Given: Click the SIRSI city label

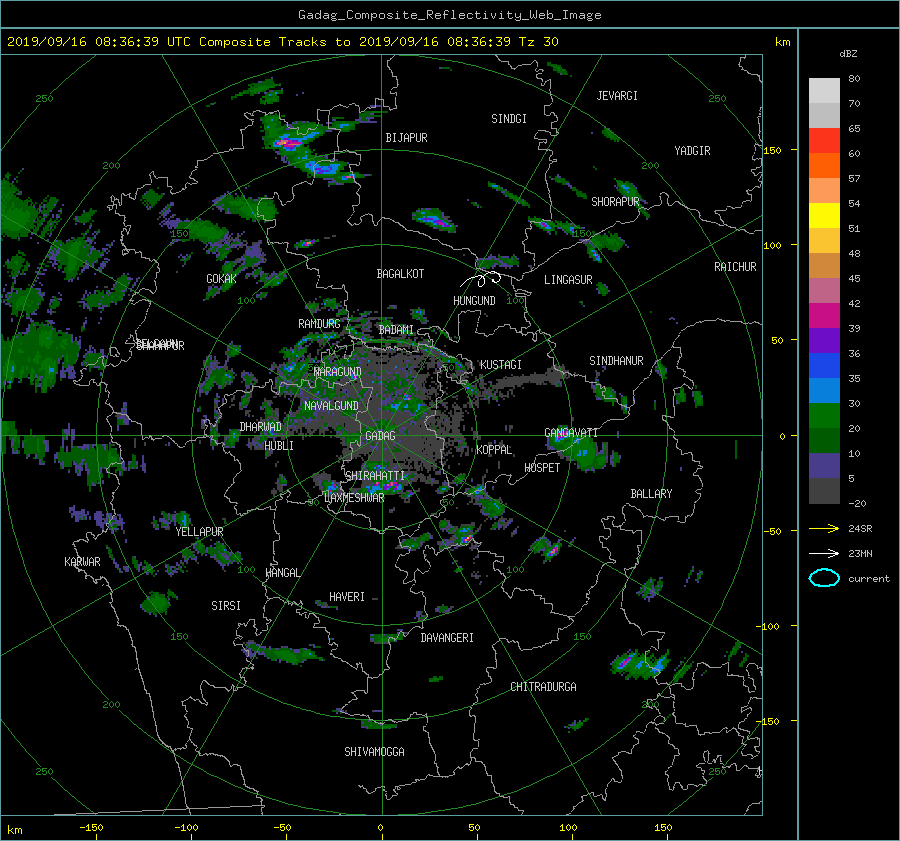Looking at the screenshot, I should click(226, 606).
